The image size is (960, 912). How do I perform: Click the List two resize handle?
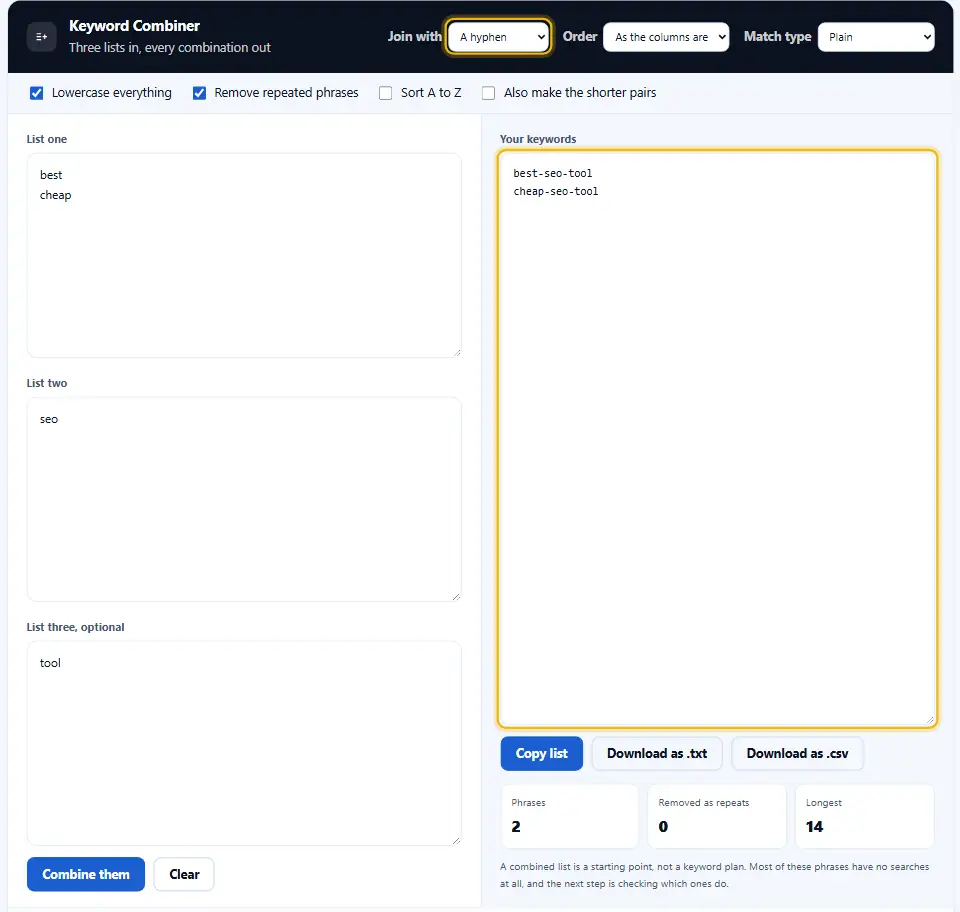457,597
